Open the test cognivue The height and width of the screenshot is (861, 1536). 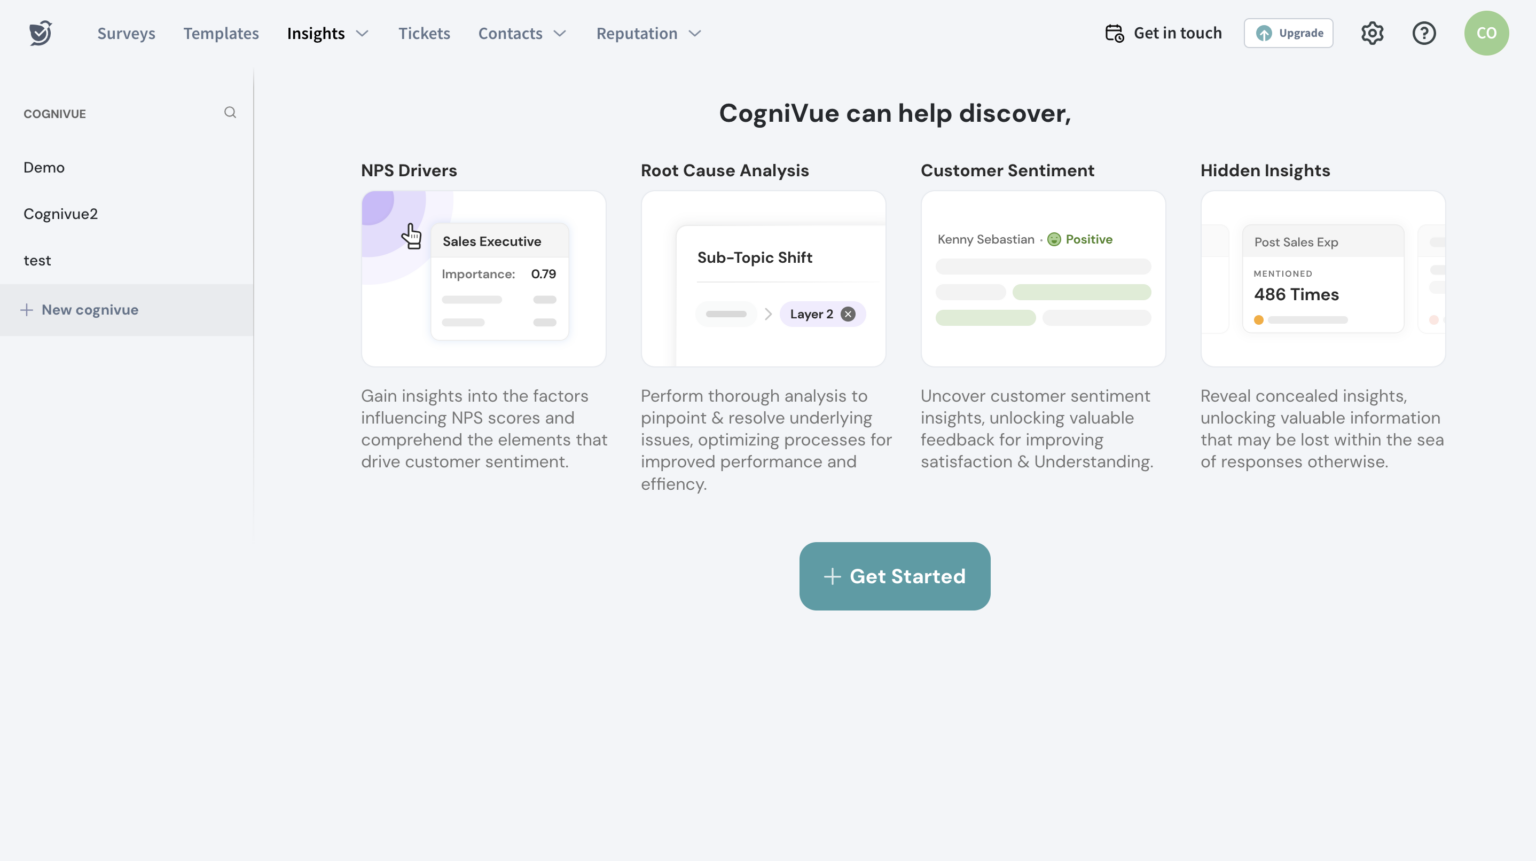tap(37, 260)
